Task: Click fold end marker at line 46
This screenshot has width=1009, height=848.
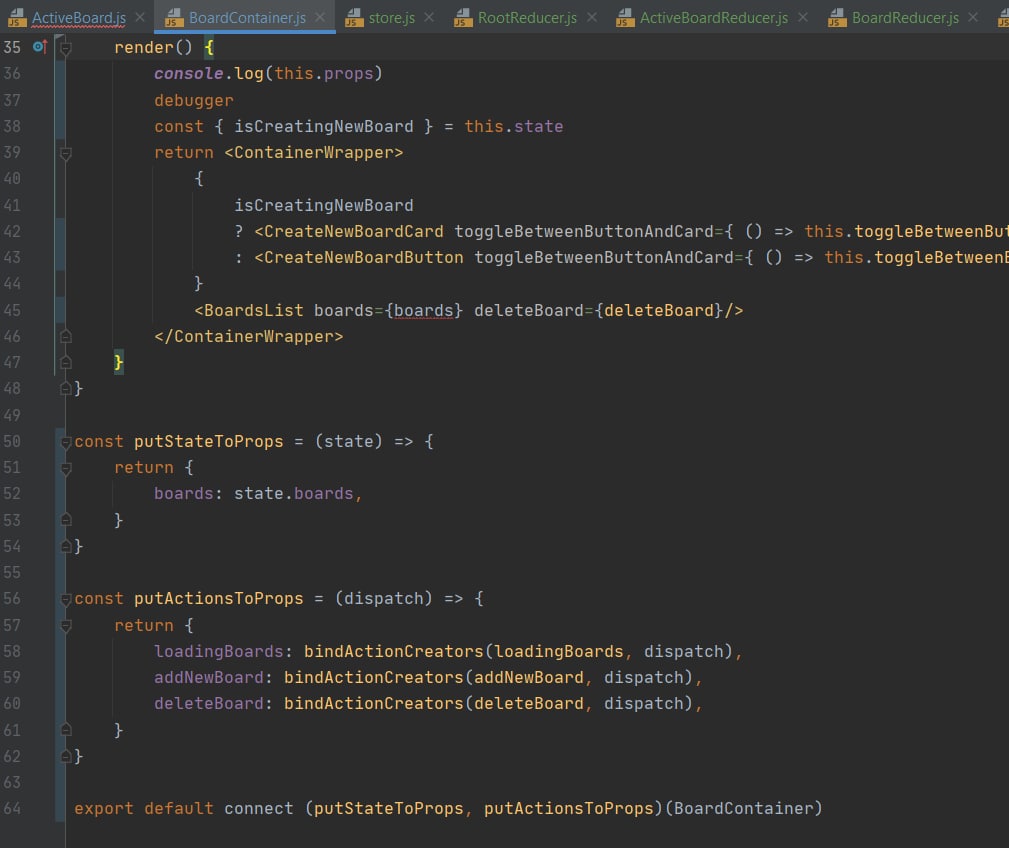Action: 66,336
